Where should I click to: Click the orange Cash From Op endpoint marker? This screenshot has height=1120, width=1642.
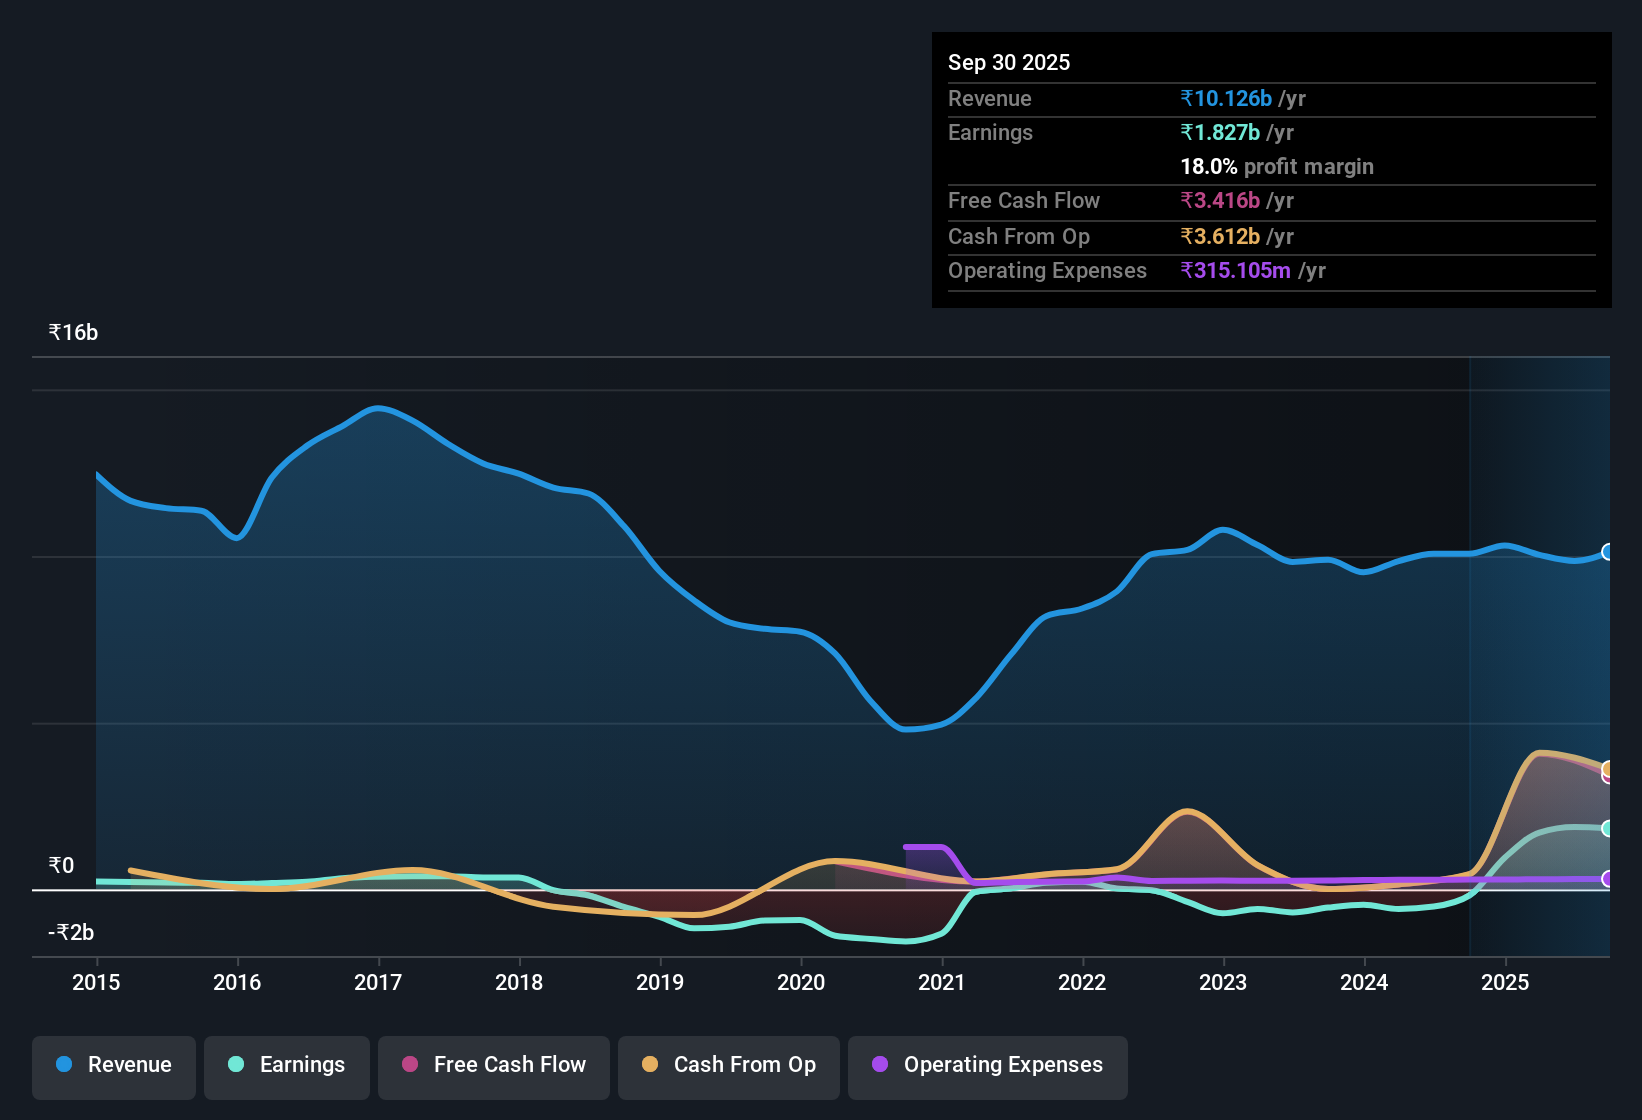click(x=1608, y=770)
